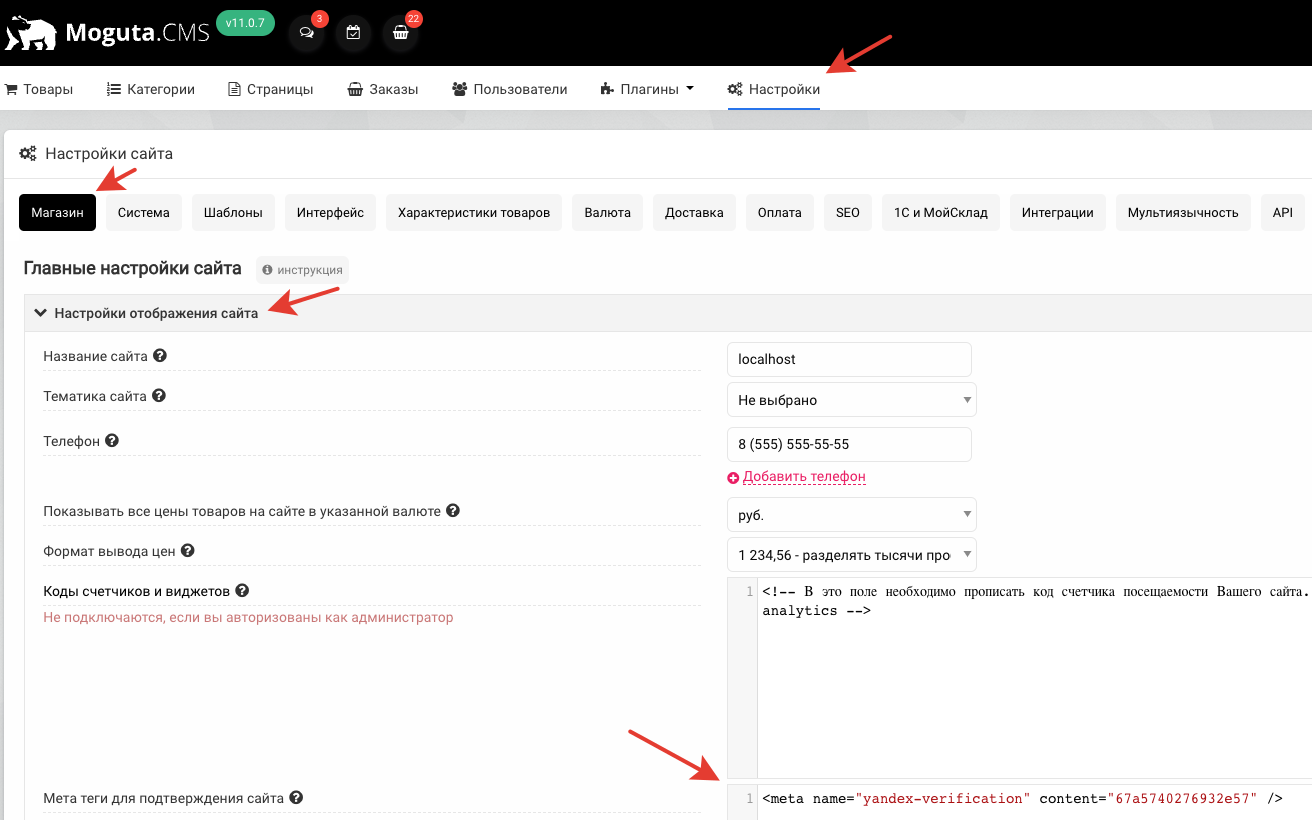Click help icon next to Мета теги для подтверждения
The height and width of the screenshot is (820, 1312).
(296, 798)
